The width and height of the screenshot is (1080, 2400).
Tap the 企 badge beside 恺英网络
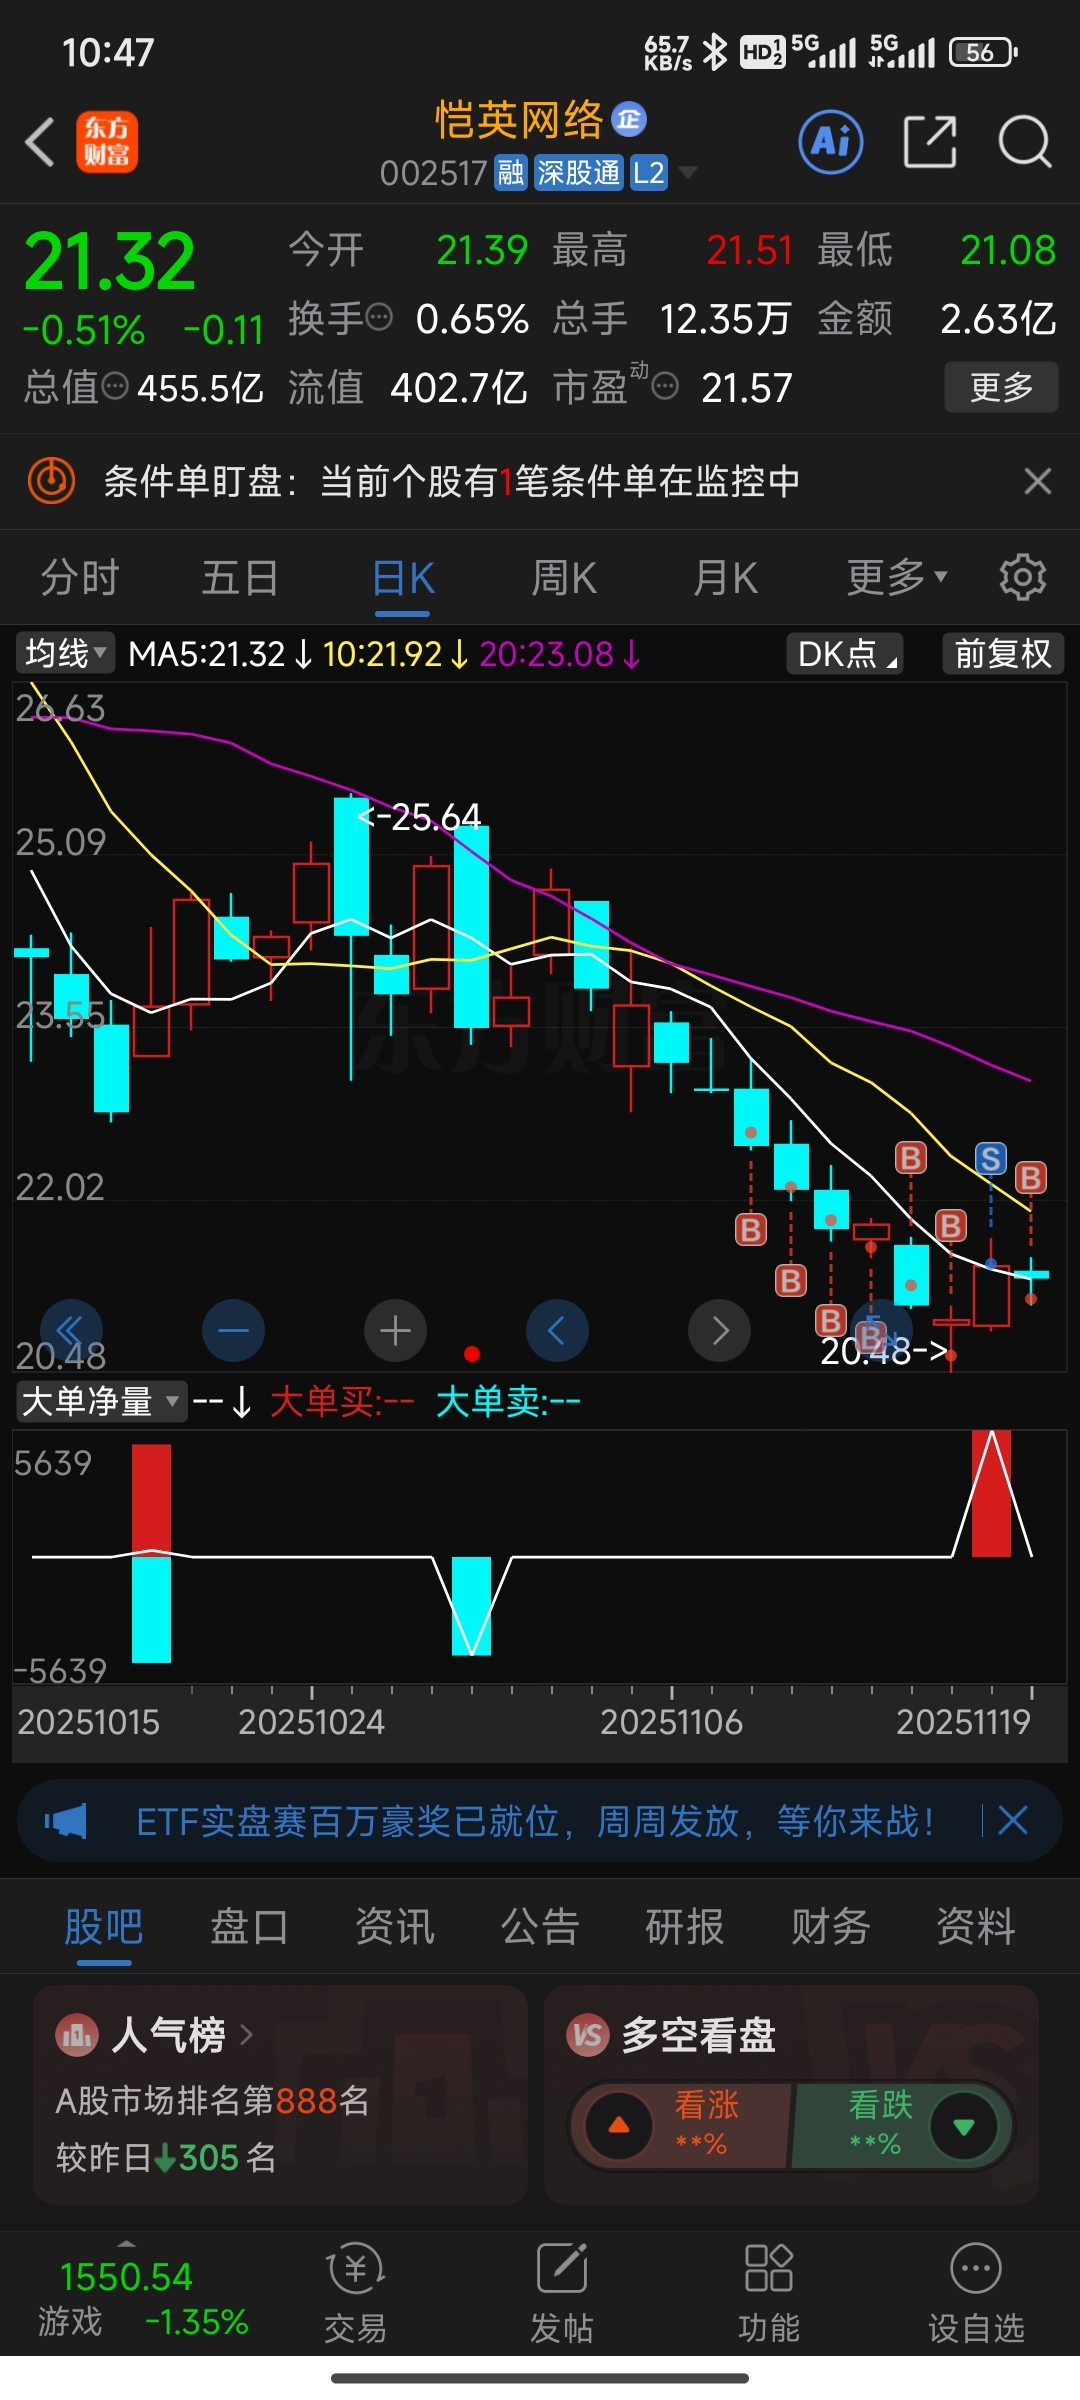click(x=629, y=120)
